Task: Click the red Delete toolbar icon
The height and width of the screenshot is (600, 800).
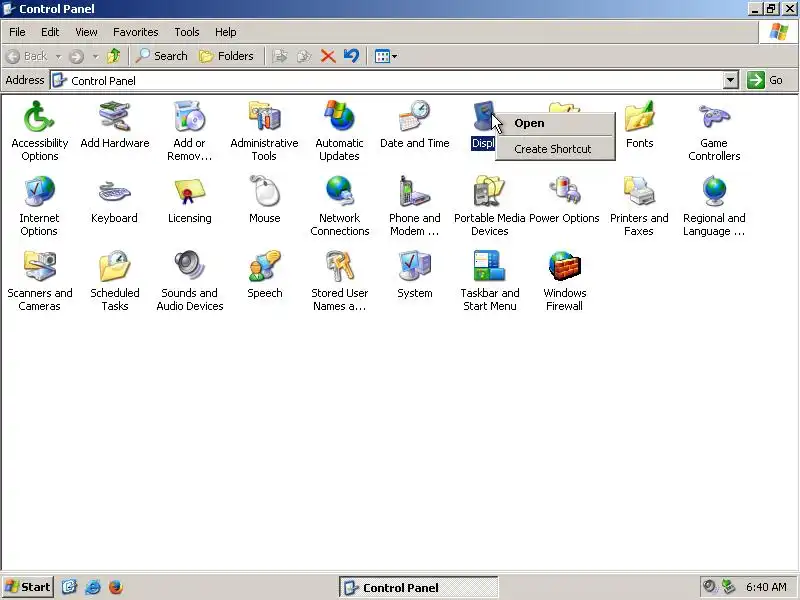Action: click(328, 56)
